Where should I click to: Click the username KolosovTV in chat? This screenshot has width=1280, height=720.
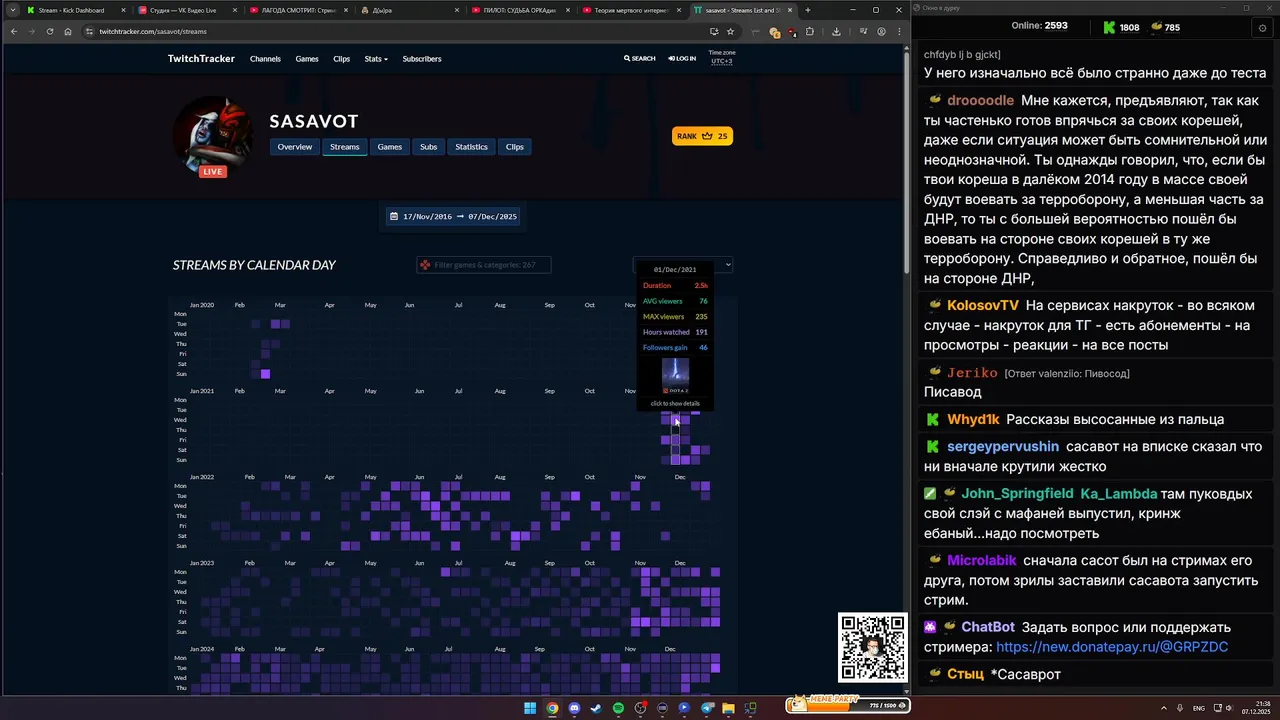coord(983,305)
